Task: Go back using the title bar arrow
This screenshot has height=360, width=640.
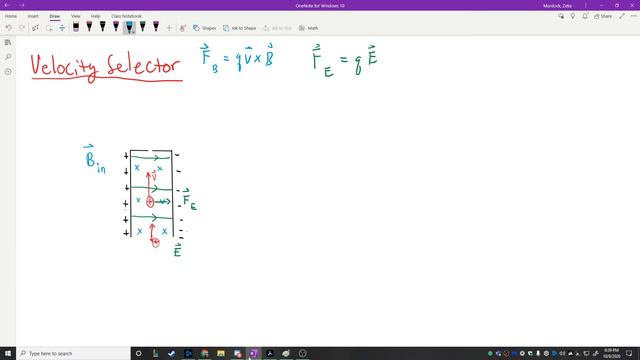Action: (7, 5)
